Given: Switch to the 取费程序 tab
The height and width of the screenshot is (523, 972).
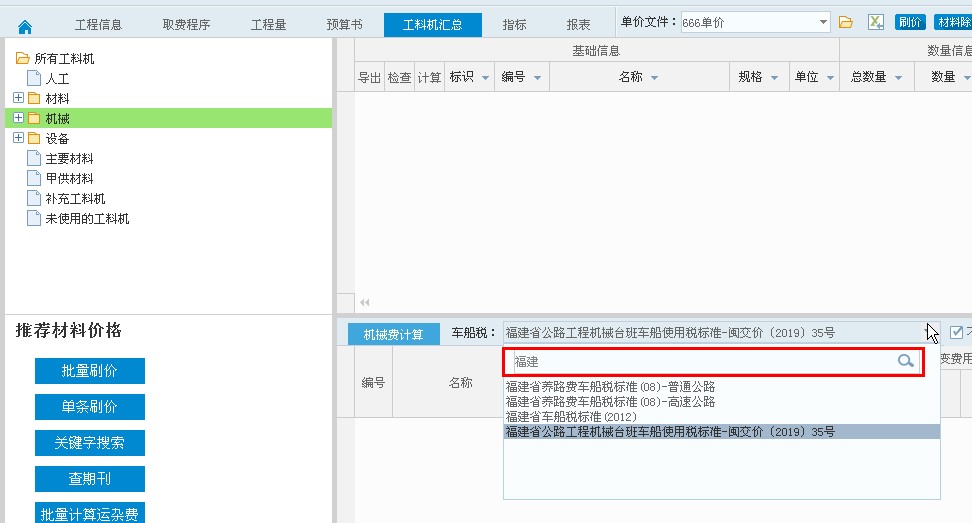Looking at the screenshot, I should click(x=186, y=25).
